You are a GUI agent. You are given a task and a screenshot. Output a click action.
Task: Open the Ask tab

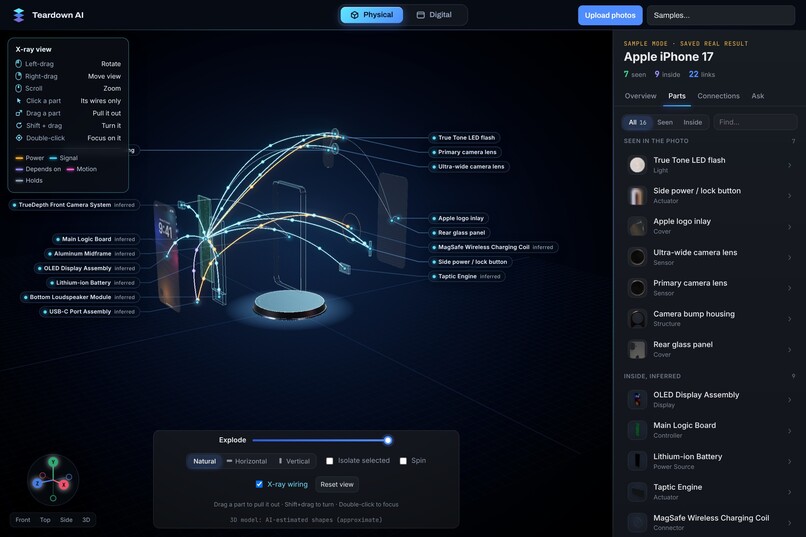[x=758, y=96]
